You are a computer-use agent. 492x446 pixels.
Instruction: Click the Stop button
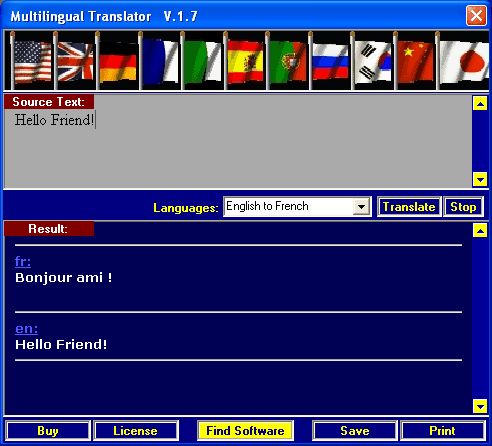(x=463, y=207)
